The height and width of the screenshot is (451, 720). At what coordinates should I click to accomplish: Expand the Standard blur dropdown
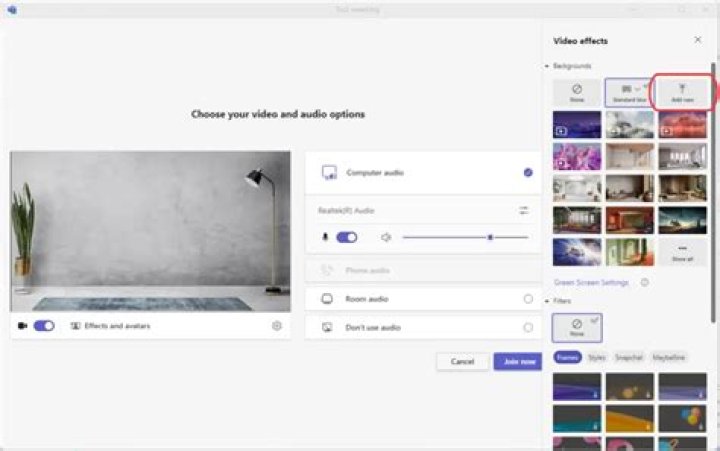pyautogui.click(x=640, y=90)
